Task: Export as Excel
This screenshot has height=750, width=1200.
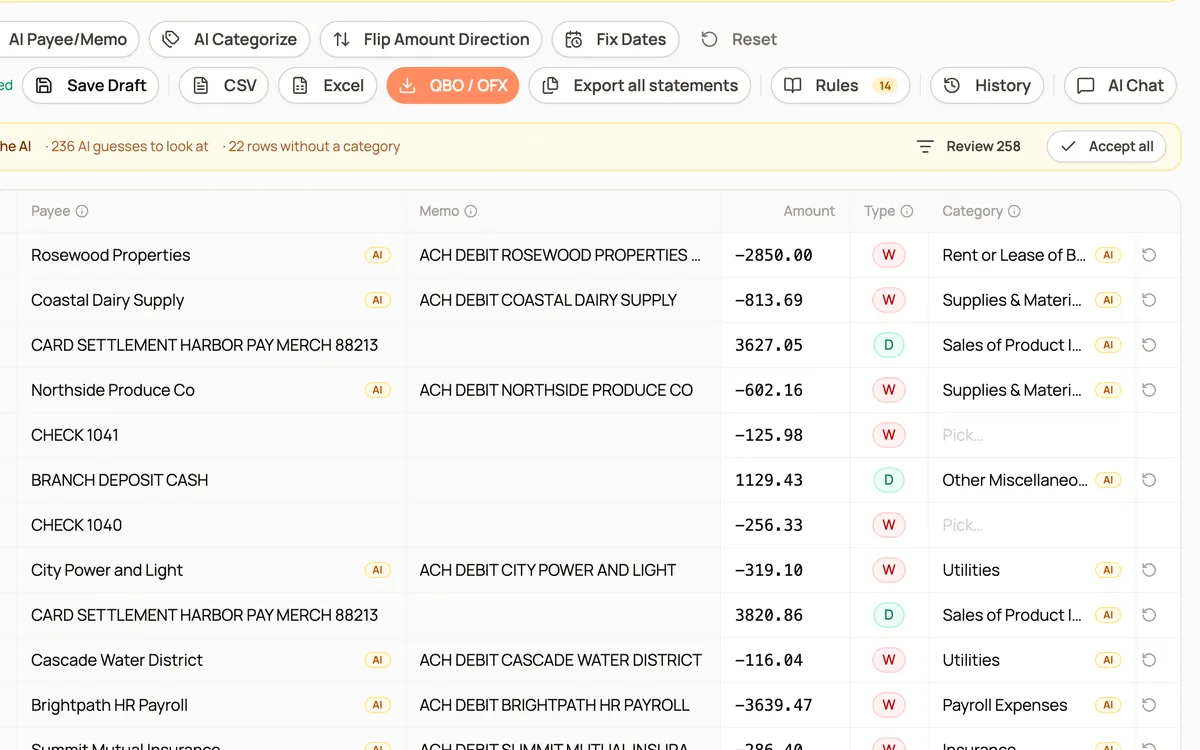Action: tap(328, 85)
